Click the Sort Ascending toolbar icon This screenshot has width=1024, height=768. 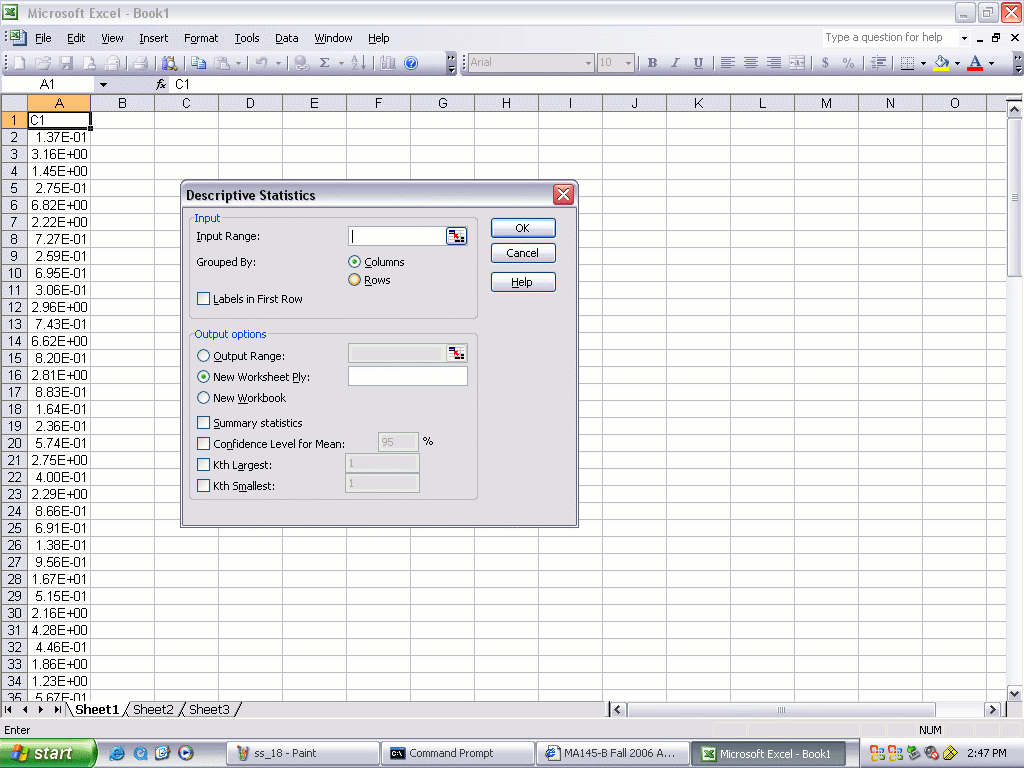click(358, 63)
